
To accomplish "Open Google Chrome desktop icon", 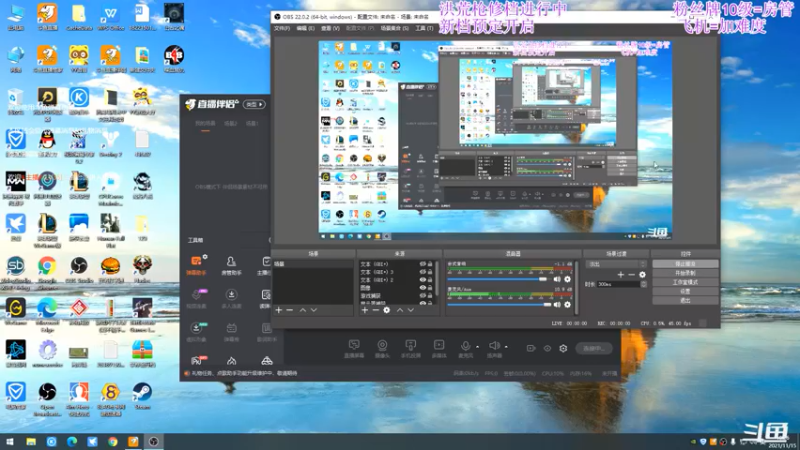I will (x=47, y=270).
